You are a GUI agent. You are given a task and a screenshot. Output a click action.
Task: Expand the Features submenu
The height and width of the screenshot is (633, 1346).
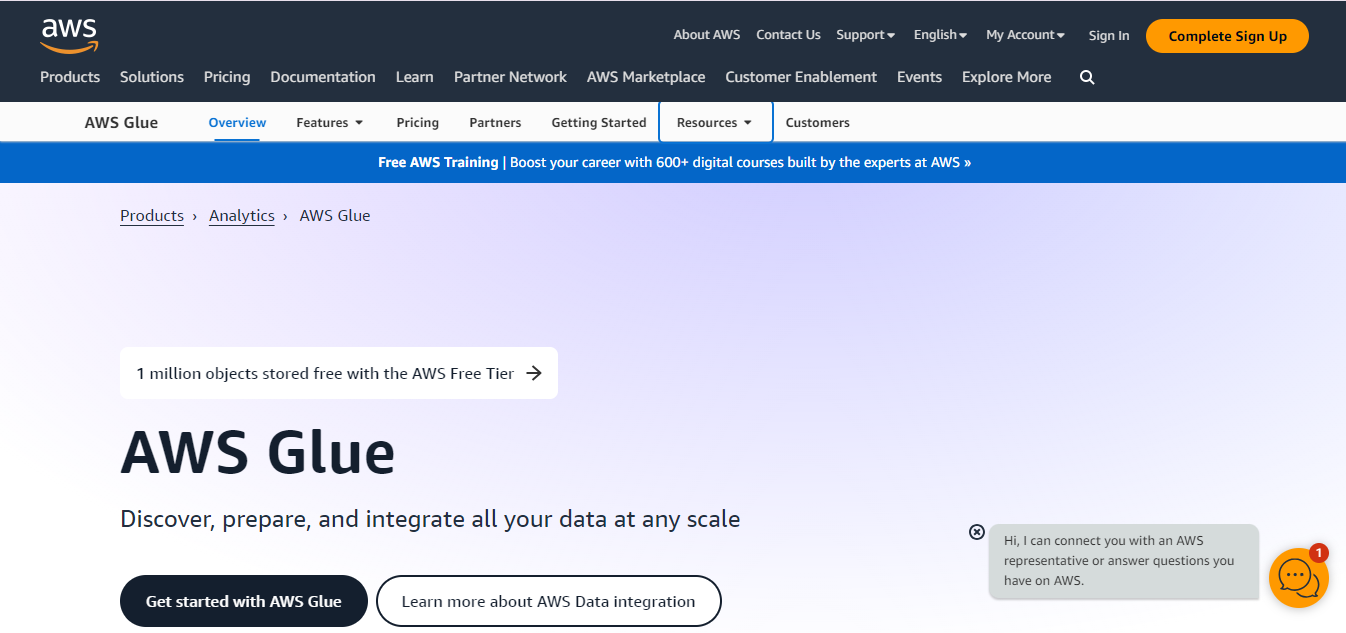click(330, 123)
